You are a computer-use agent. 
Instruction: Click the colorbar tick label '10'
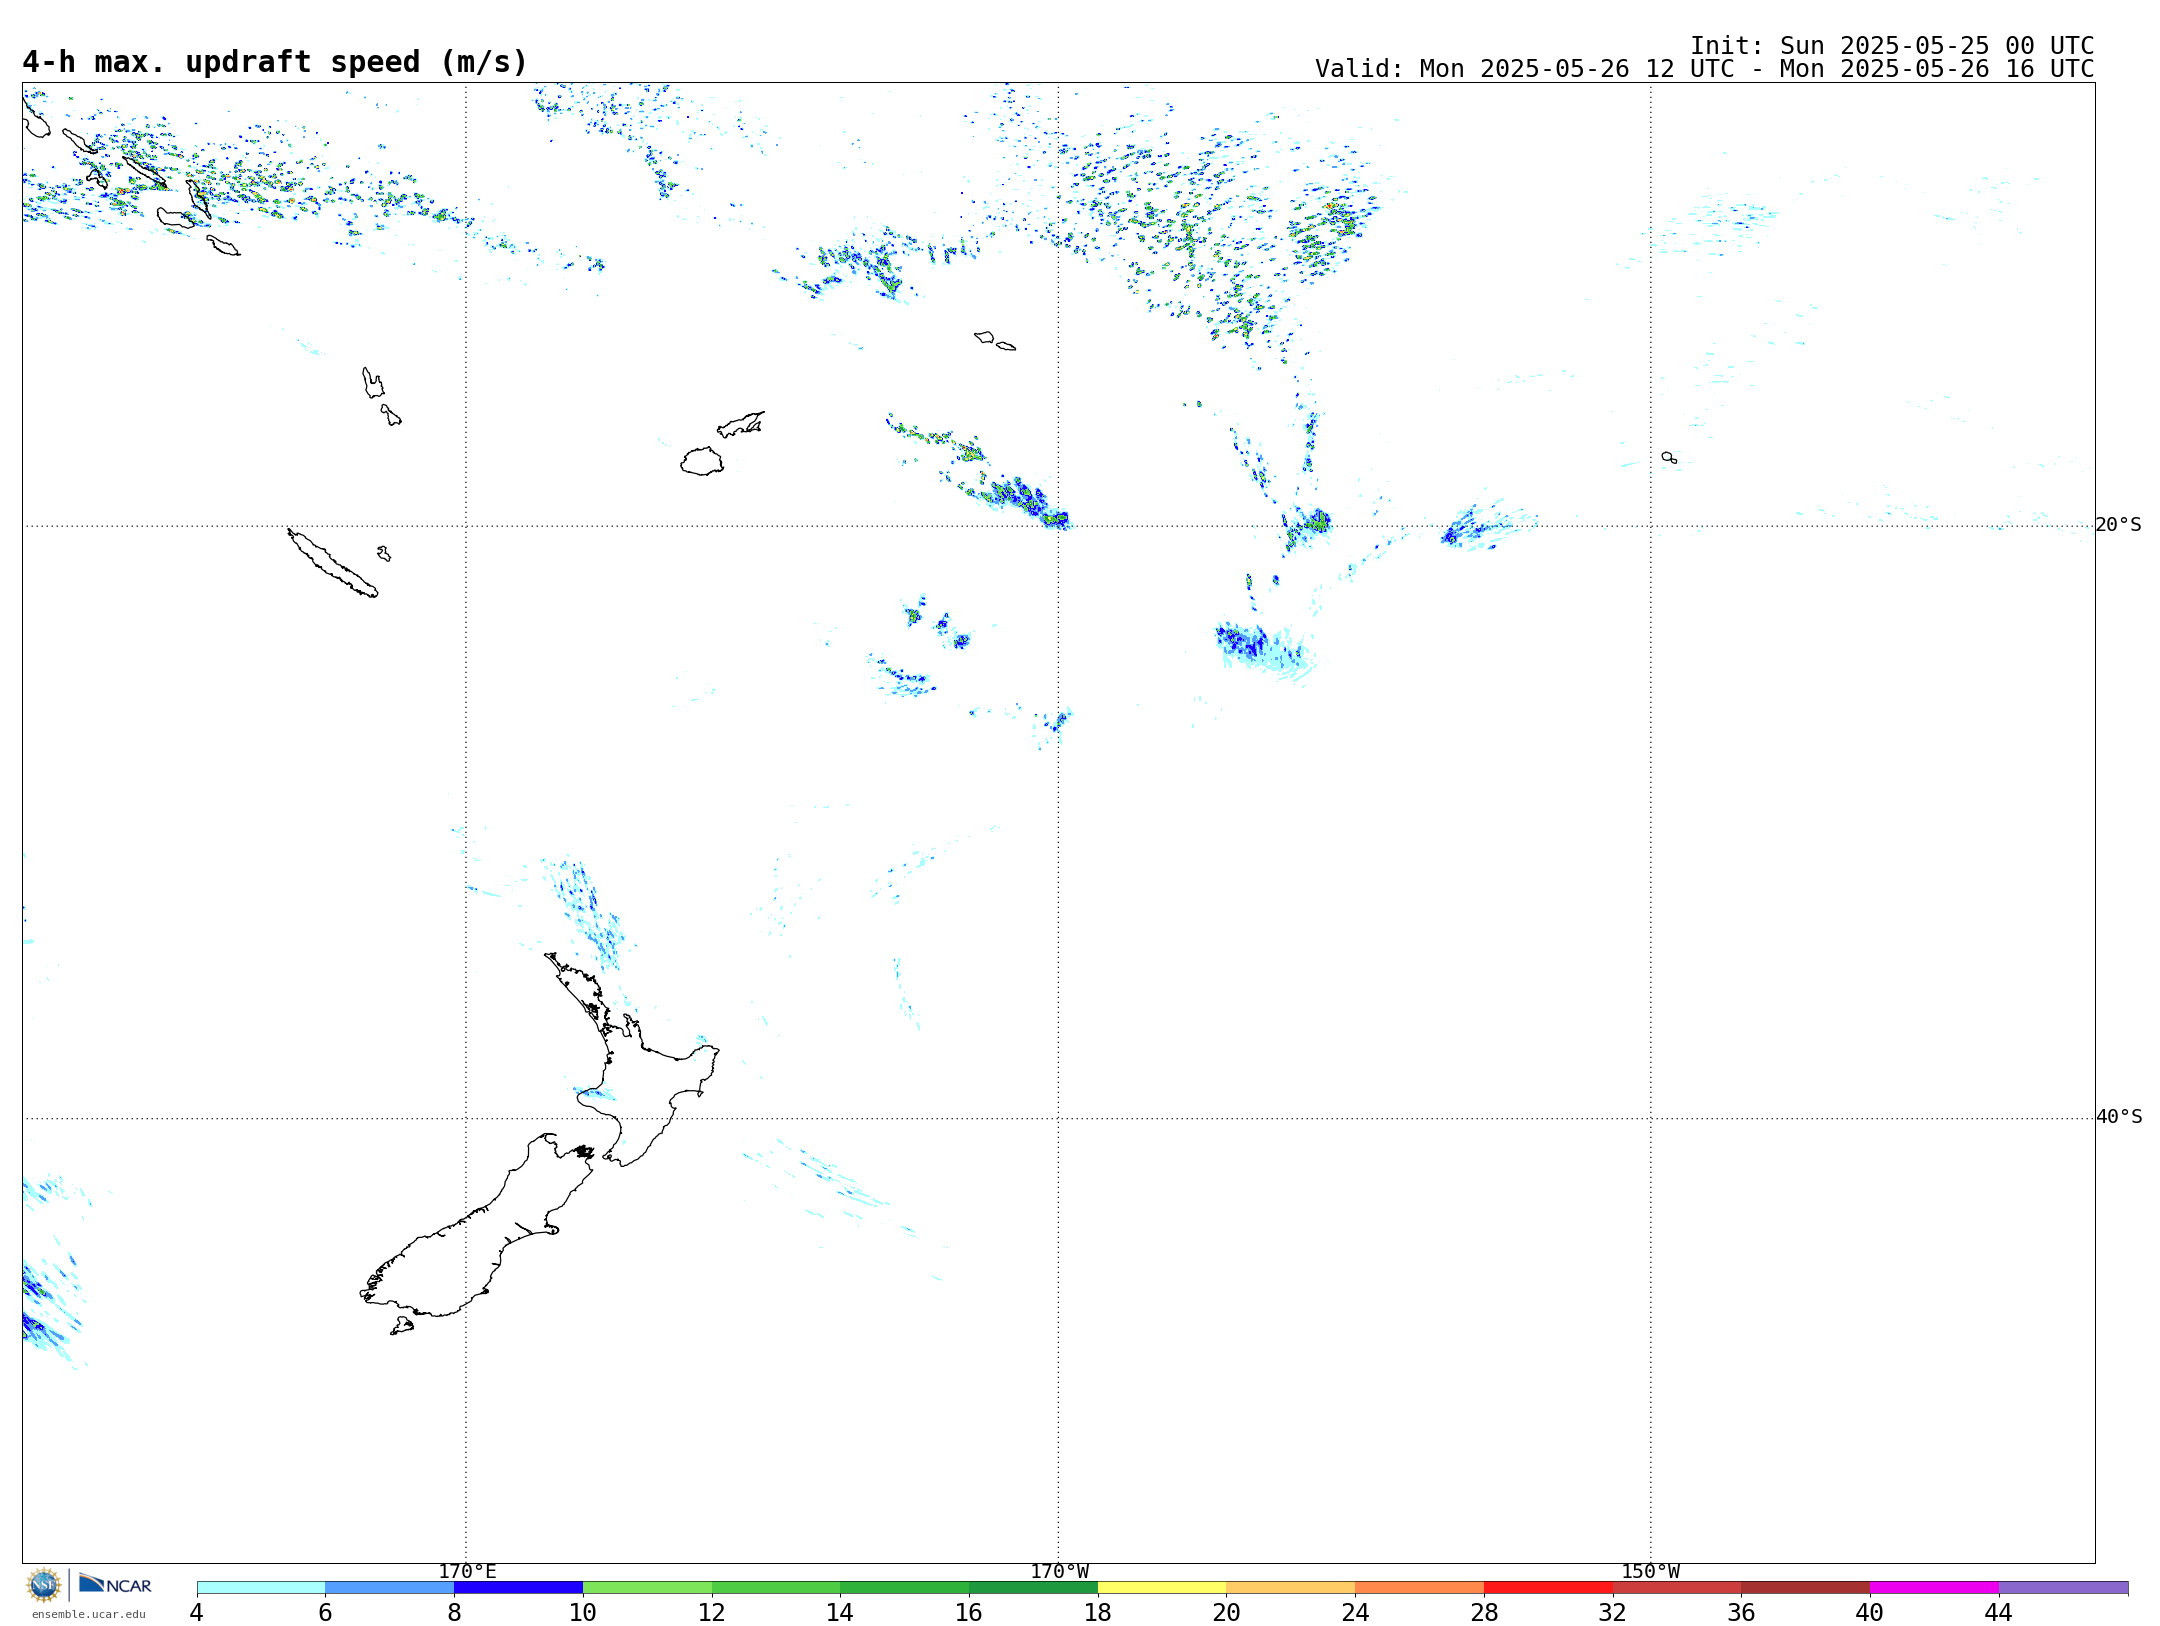[x=583, y=1612]
